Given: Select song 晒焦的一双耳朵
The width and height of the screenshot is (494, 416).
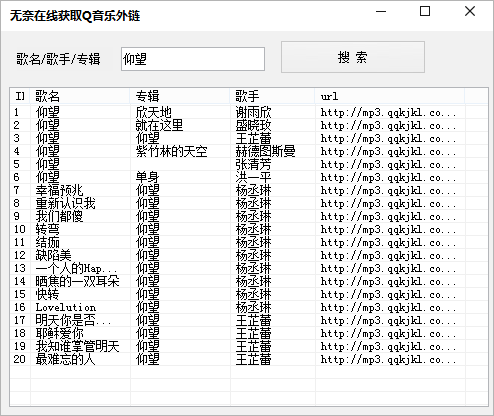Looking at the screenshot, I should point(77,282).
